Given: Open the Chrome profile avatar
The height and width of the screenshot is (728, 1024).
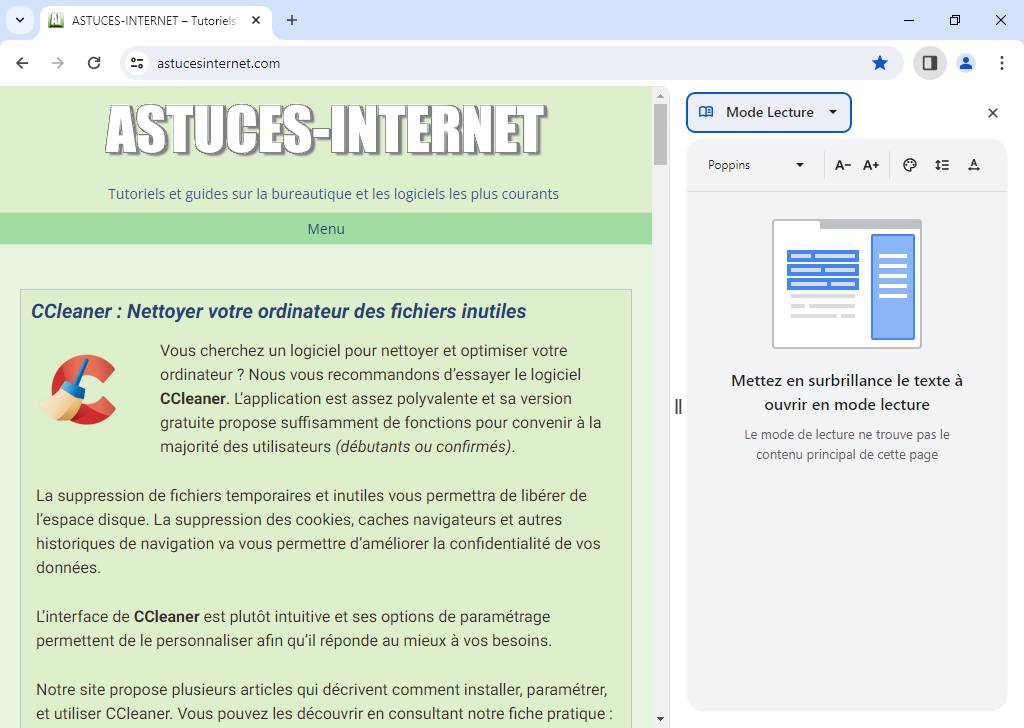Looking at the screenshot, I should pos(965,62).
